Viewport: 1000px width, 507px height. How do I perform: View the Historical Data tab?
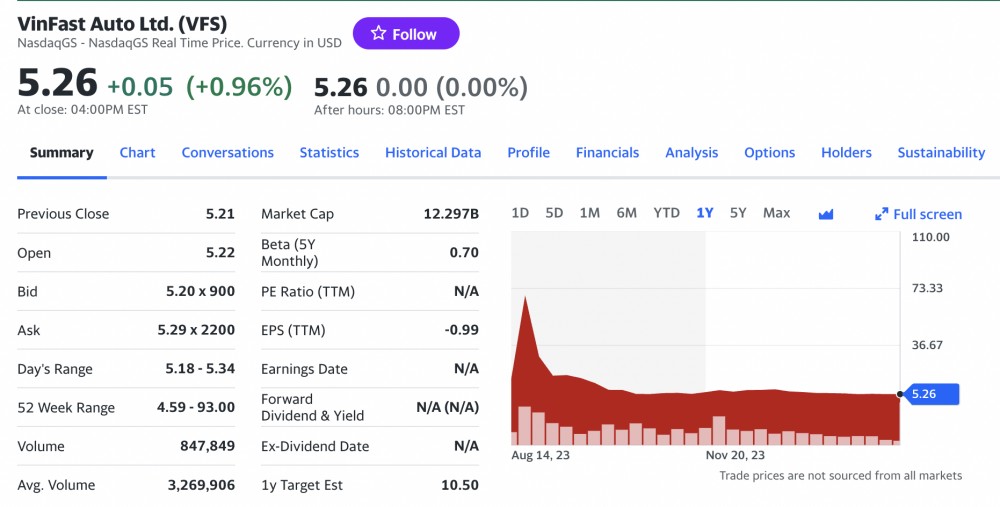tap(433, 152)
